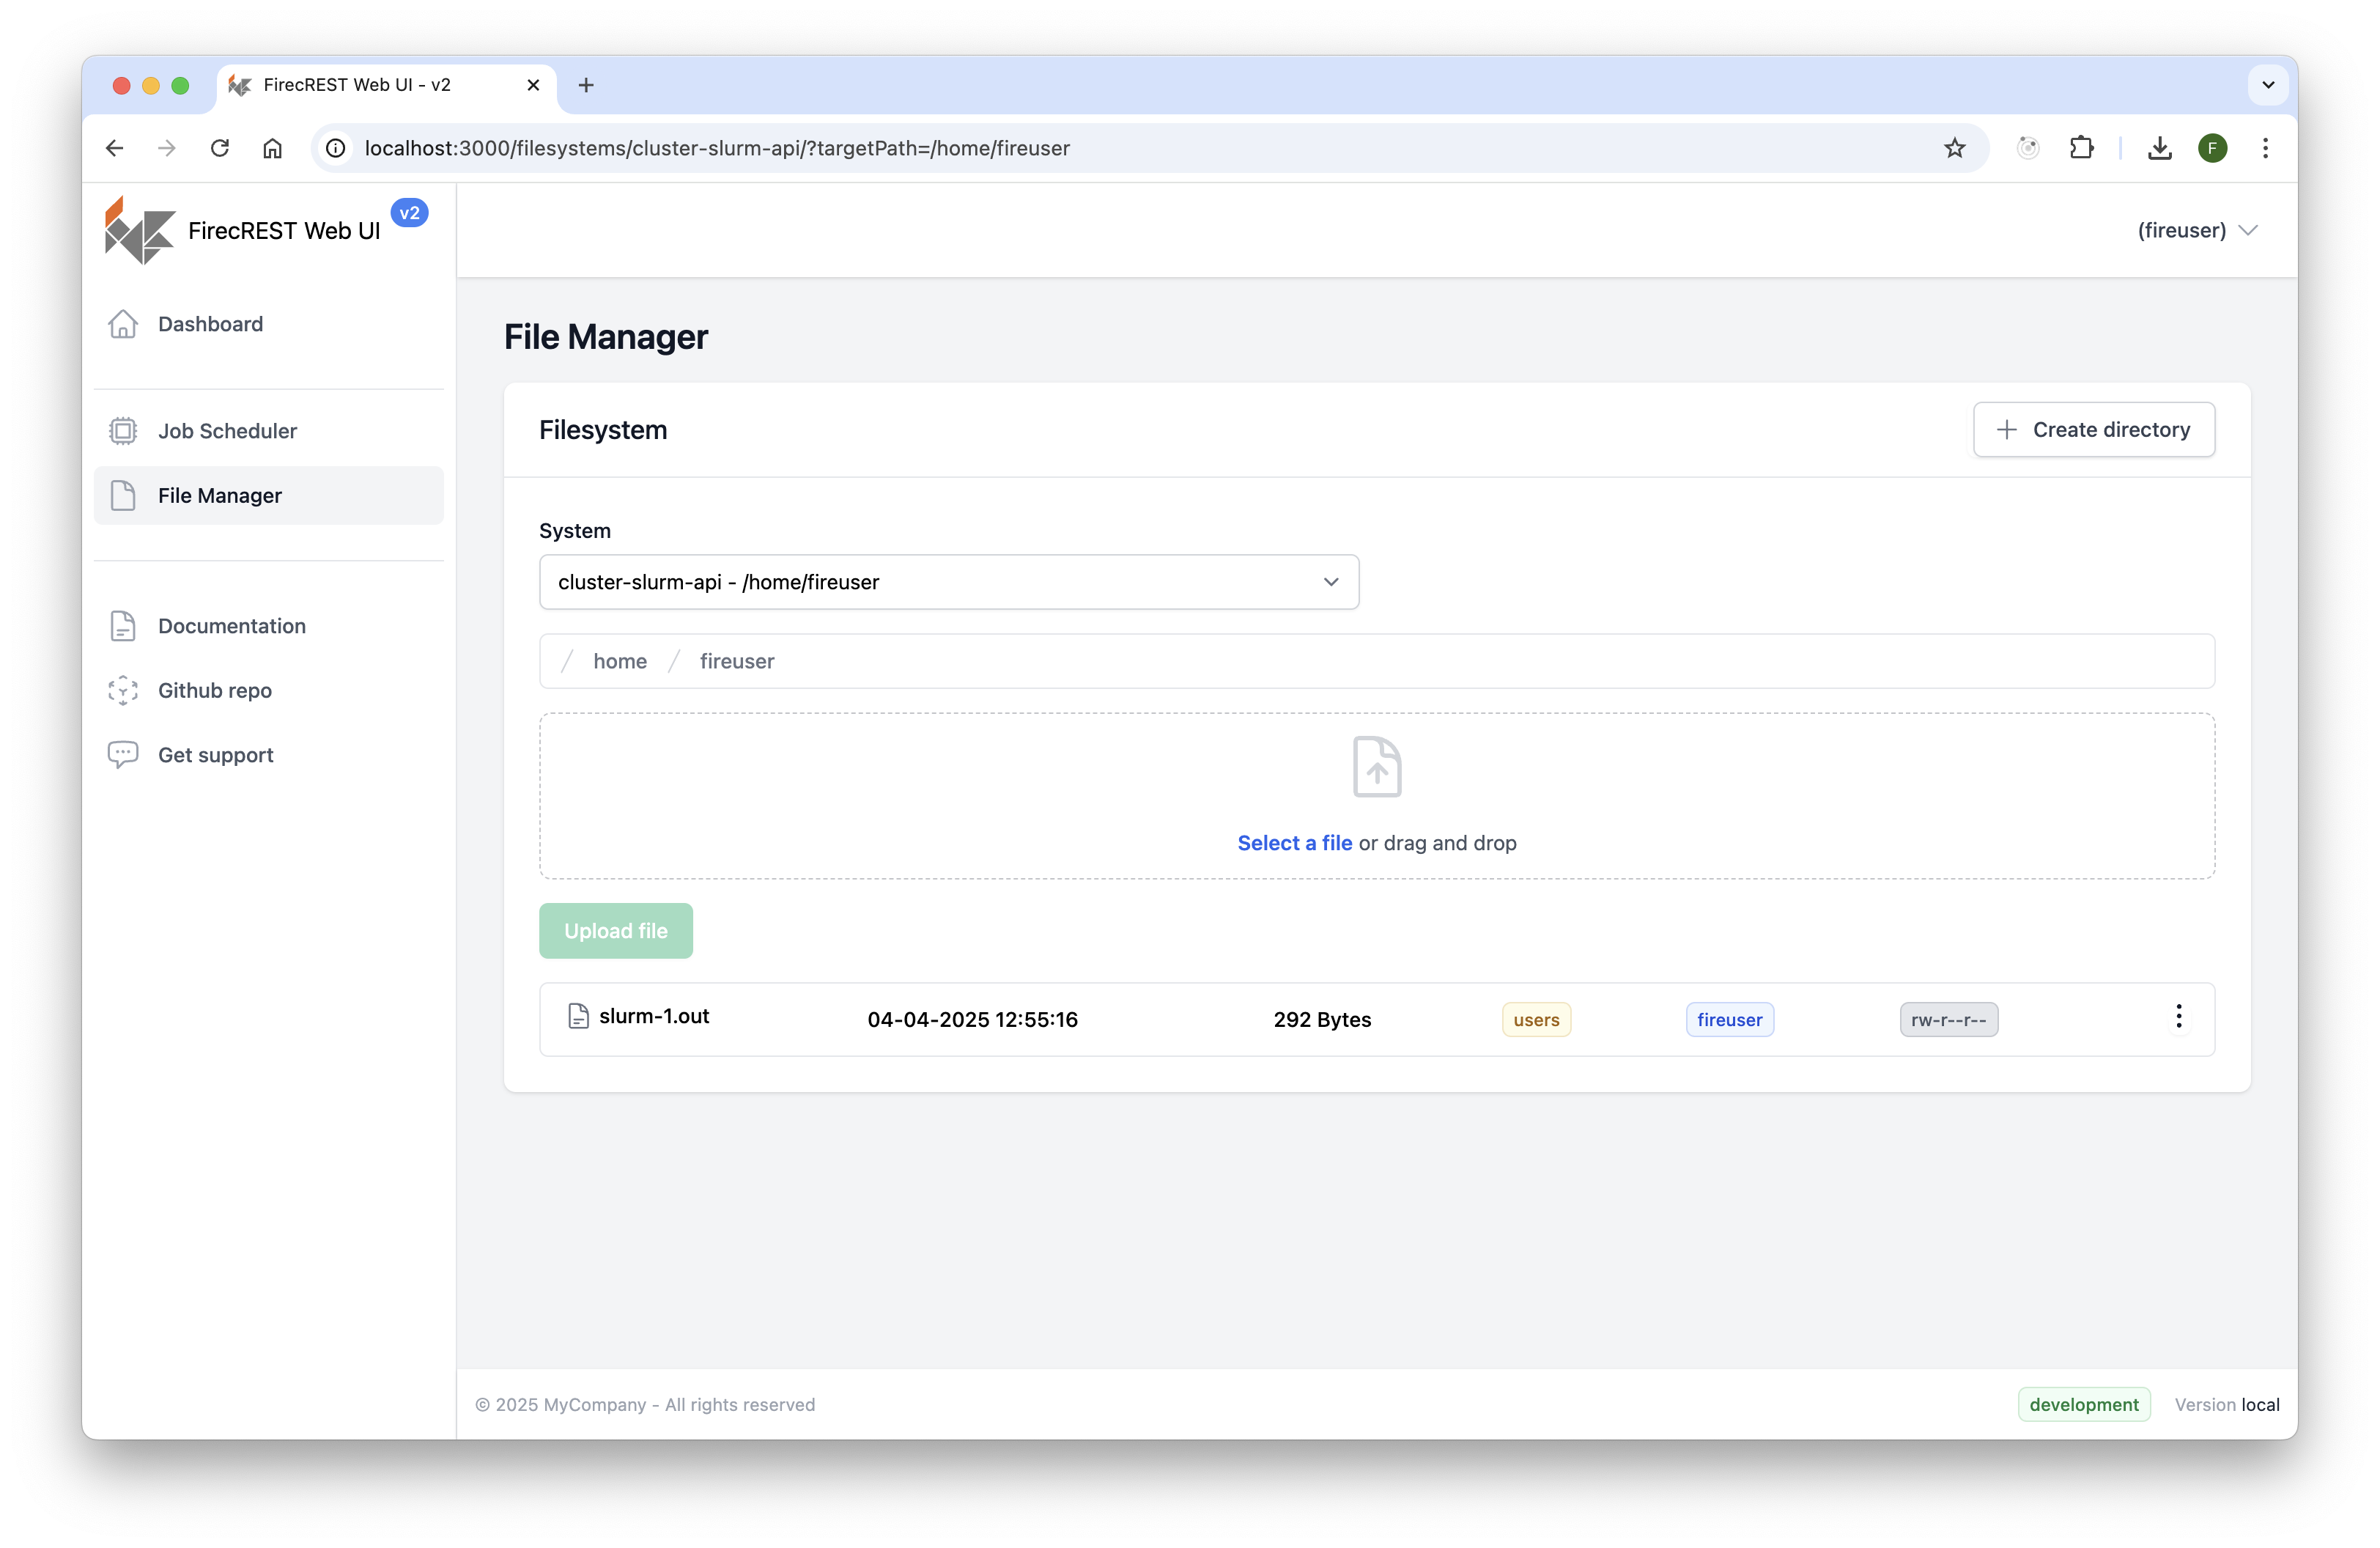Click the FirecREST fox logo icon
The width and height of the screenshot is (2380, 1548).
(140, 231)
